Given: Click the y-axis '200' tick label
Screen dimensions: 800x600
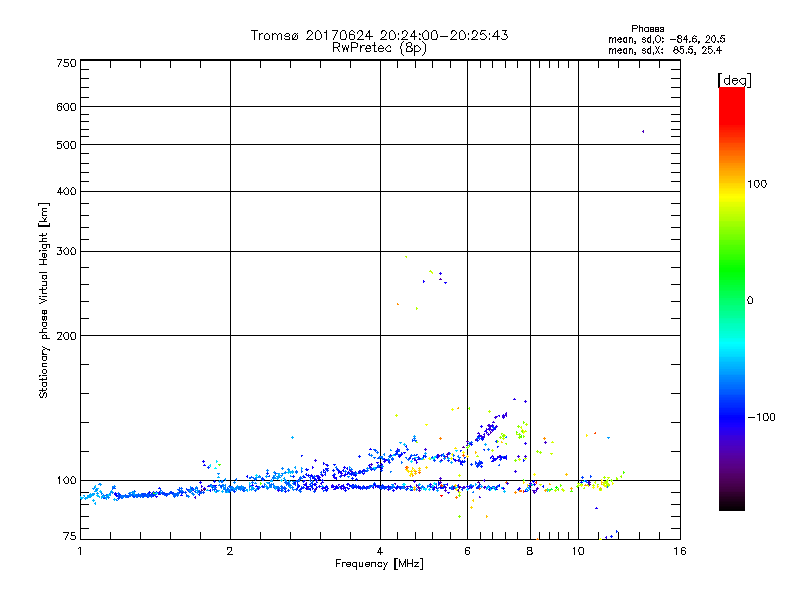Looking at the screenshot, I should [x=66, y=336].
